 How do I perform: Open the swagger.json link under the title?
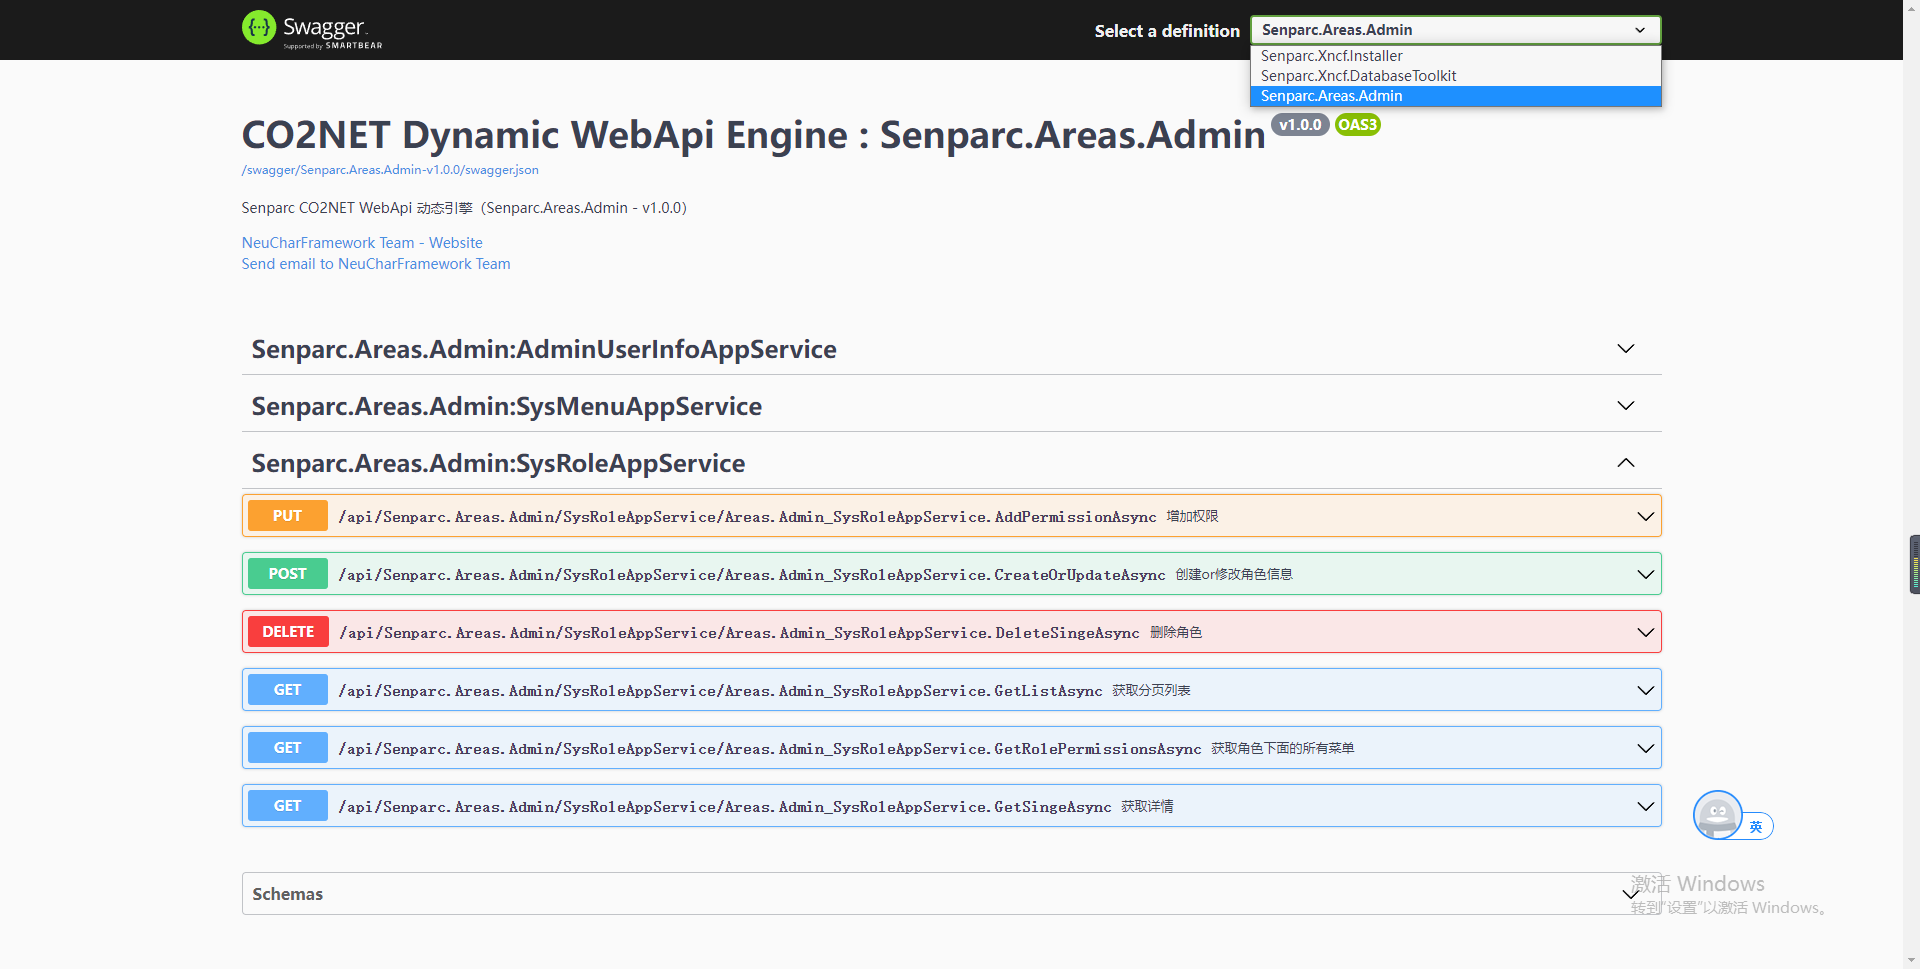pos(390,170)
